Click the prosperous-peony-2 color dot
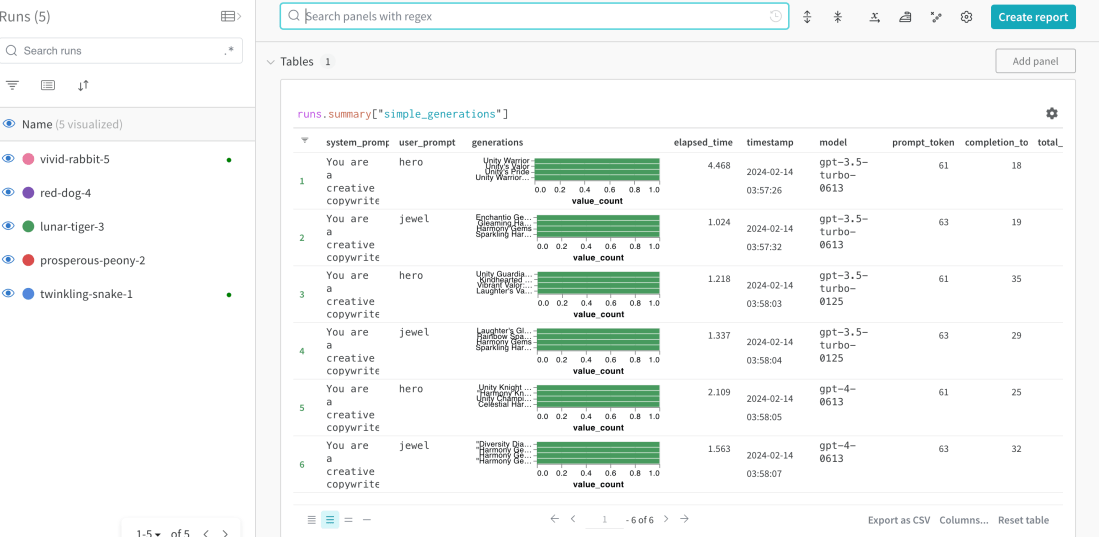This screenshot has height=537, width=1099. 28,260
